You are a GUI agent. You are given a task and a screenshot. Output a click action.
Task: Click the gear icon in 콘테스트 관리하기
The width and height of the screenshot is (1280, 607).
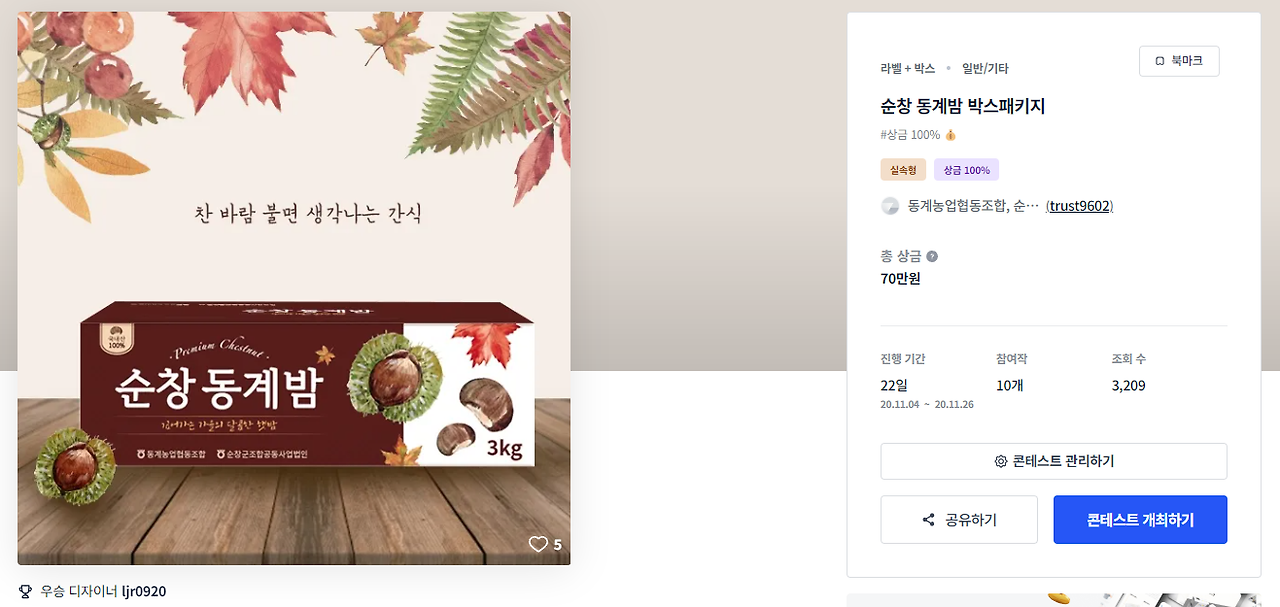[1000, 461]
